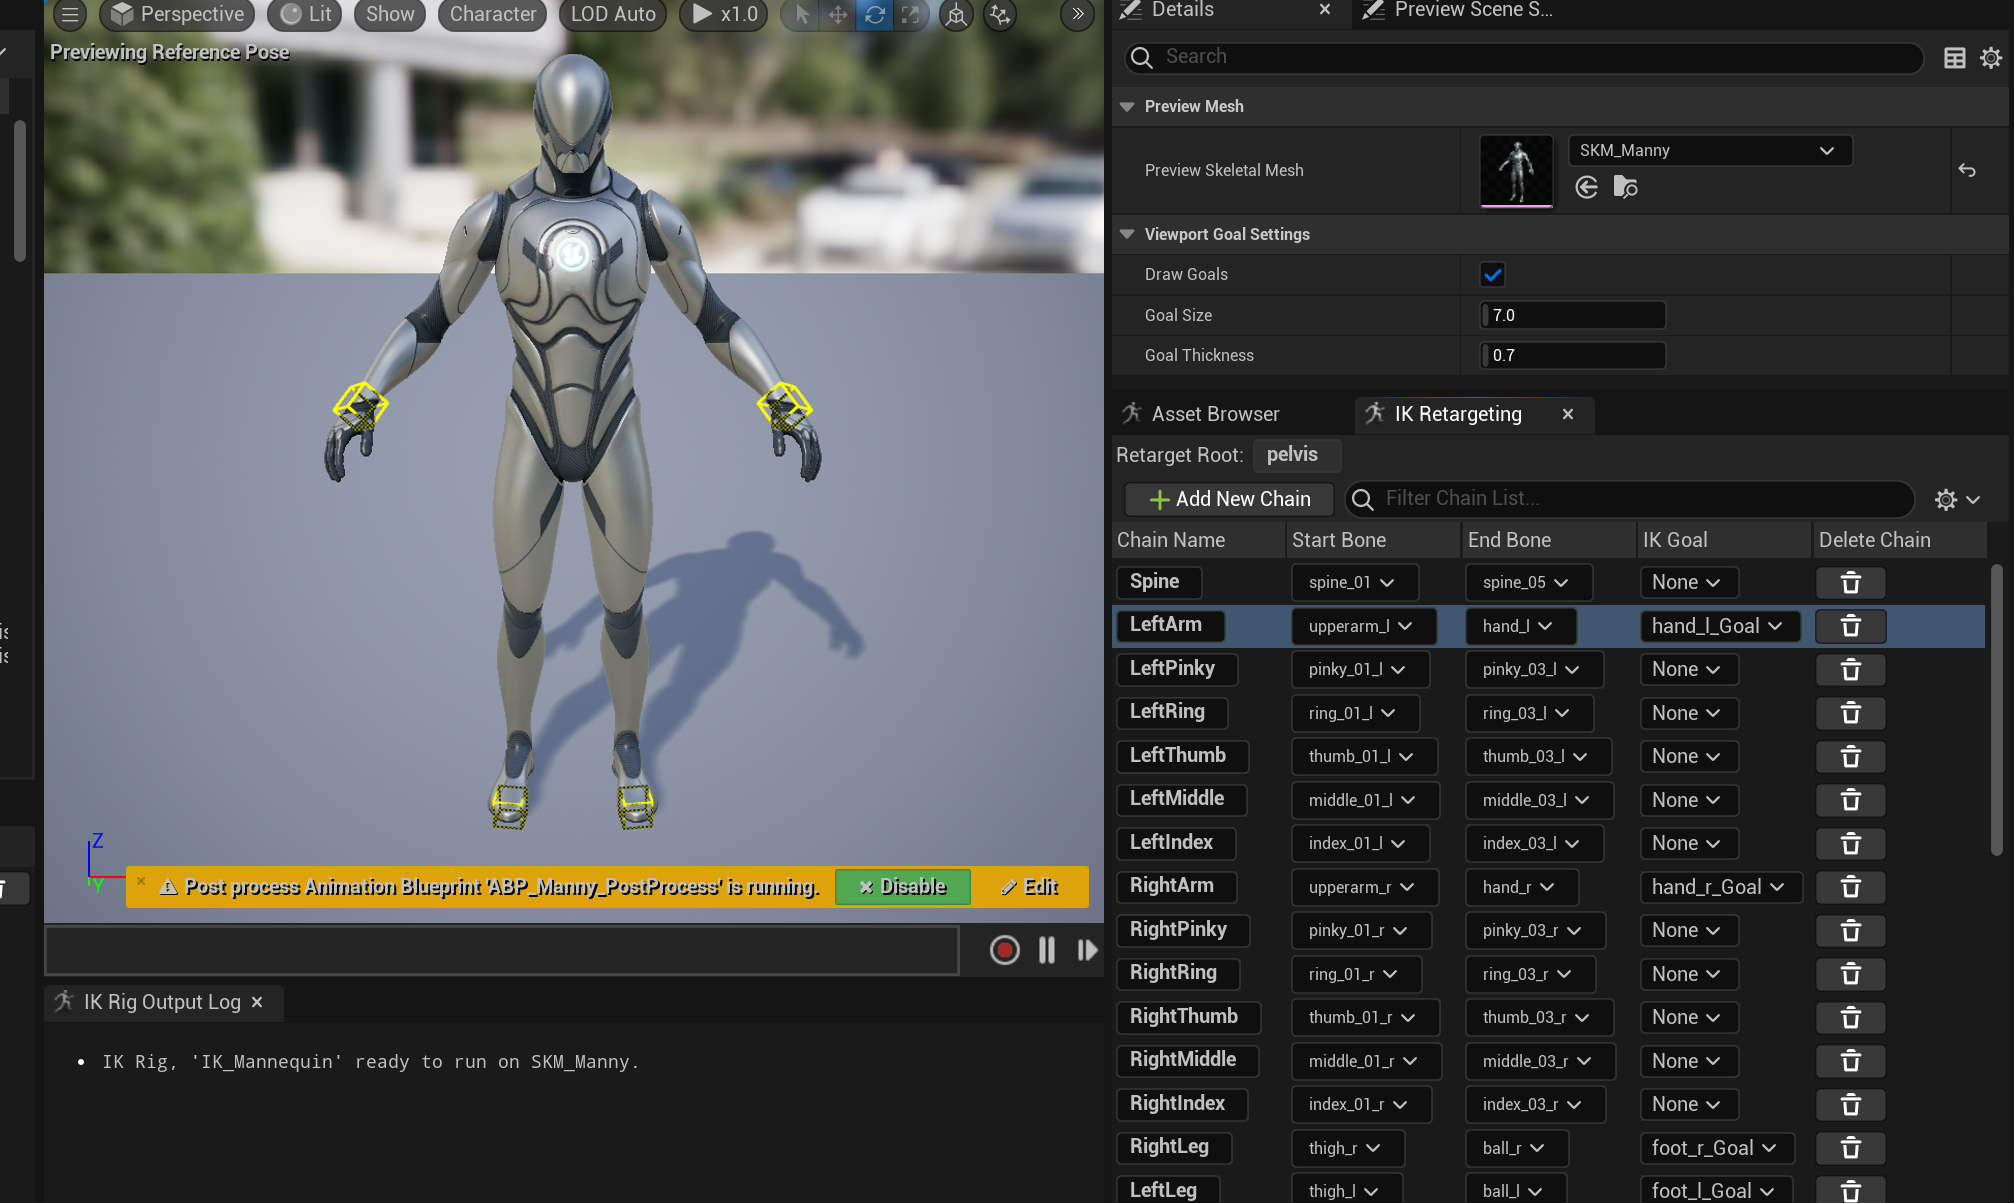Click the record button below viewport

[1004, 950]
